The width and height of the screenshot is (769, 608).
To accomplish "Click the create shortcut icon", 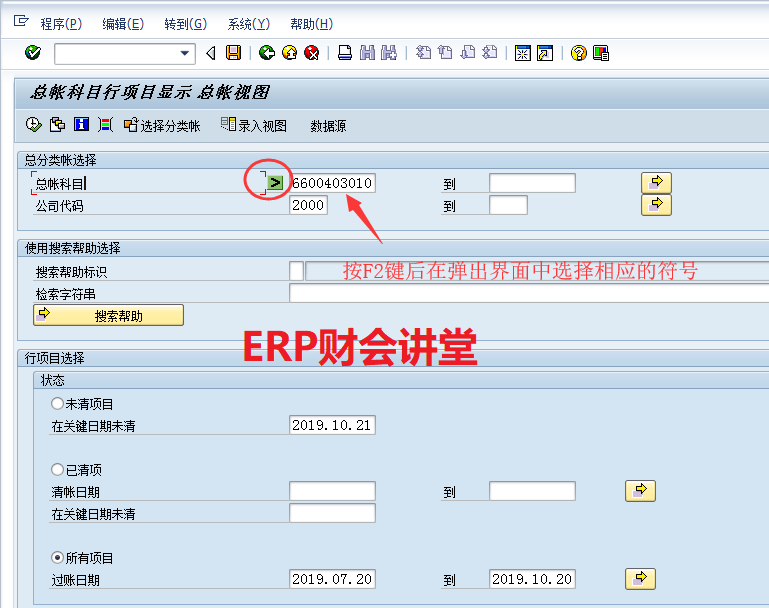I will click(x=545, y=52).
